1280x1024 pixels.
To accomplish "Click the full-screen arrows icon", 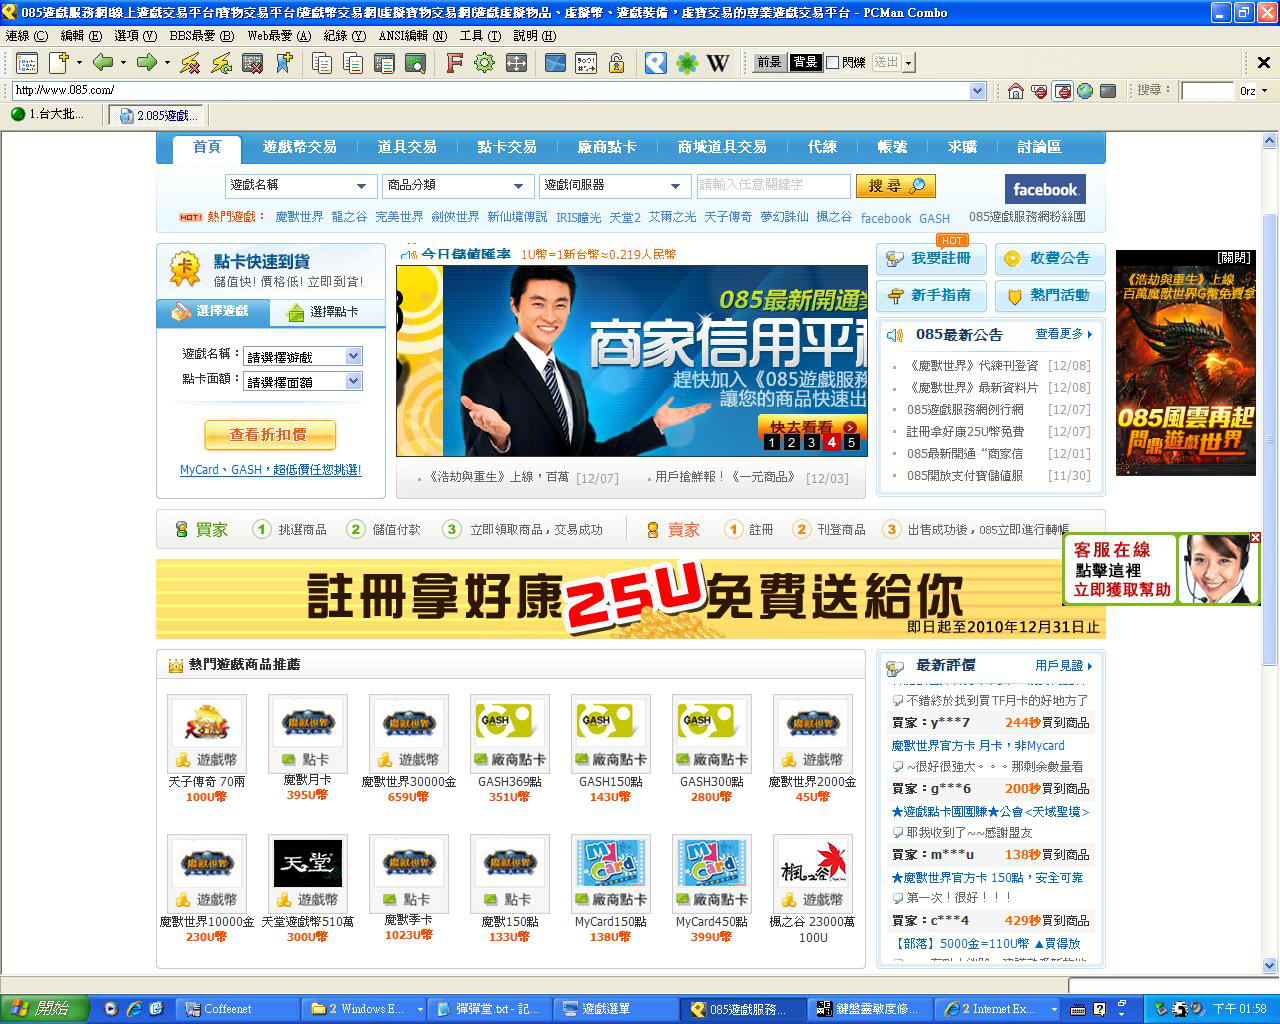I will pos(516,64).
